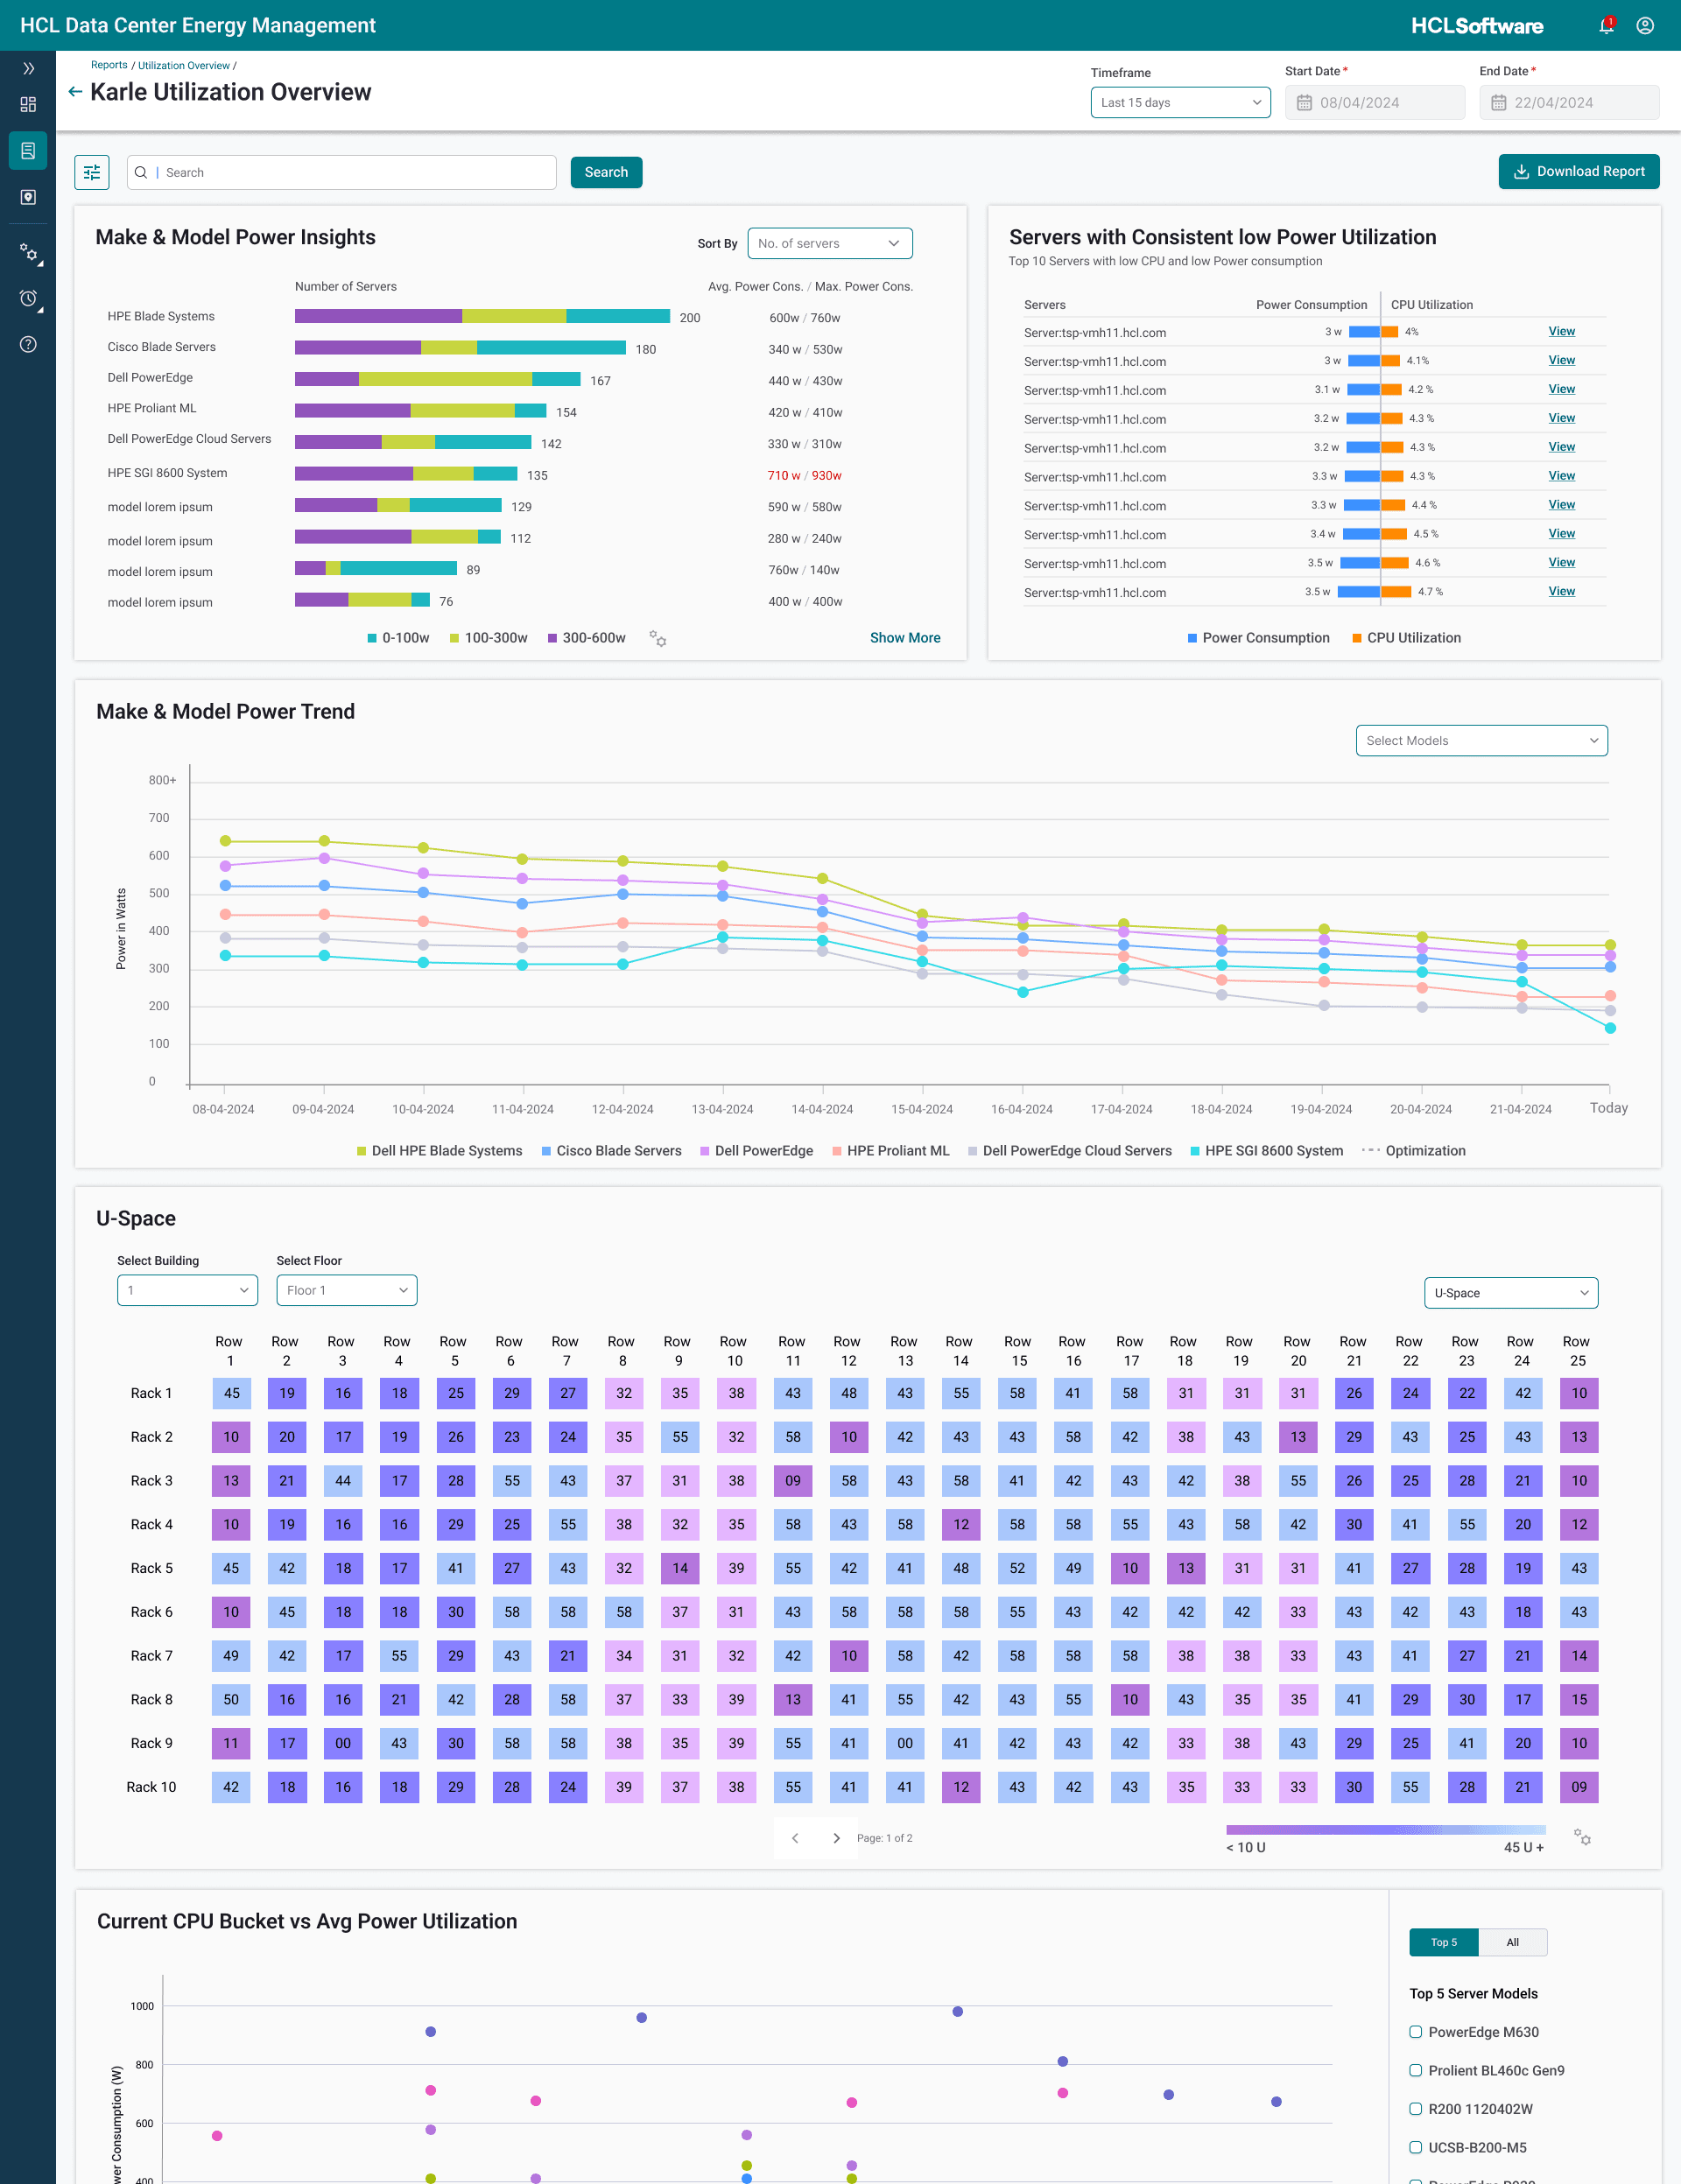Click View for the 4.7 % CPU server
This screenshot has height=2184, width=1681.
1561,591
